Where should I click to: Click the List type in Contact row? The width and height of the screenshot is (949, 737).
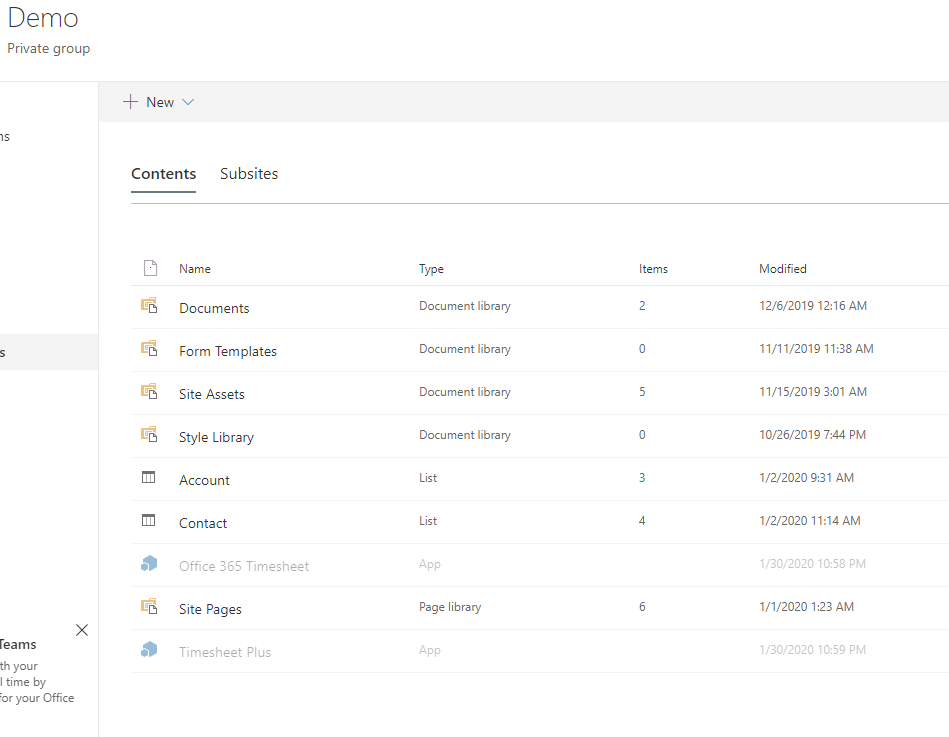pyautogui.click(x=428, y=520)
